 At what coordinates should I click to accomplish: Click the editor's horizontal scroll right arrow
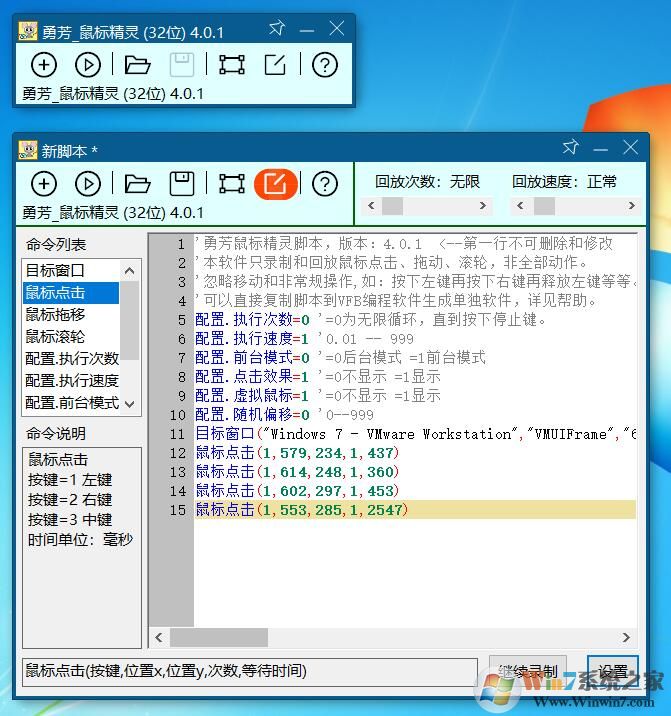(626, 637)
